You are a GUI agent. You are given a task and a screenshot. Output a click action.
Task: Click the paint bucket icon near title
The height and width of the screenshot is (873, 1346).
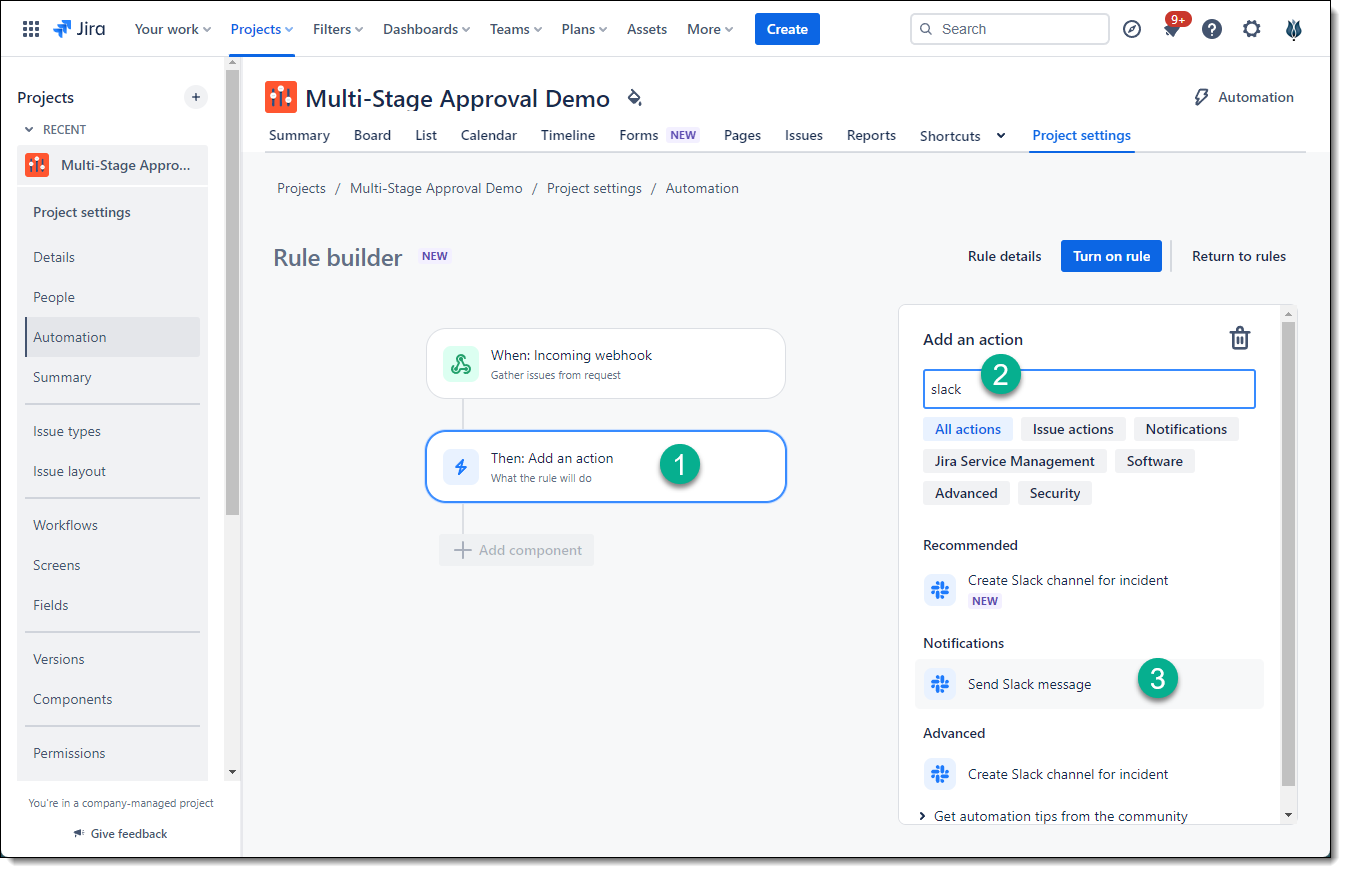pyautogui.click(x=634, y=98)
